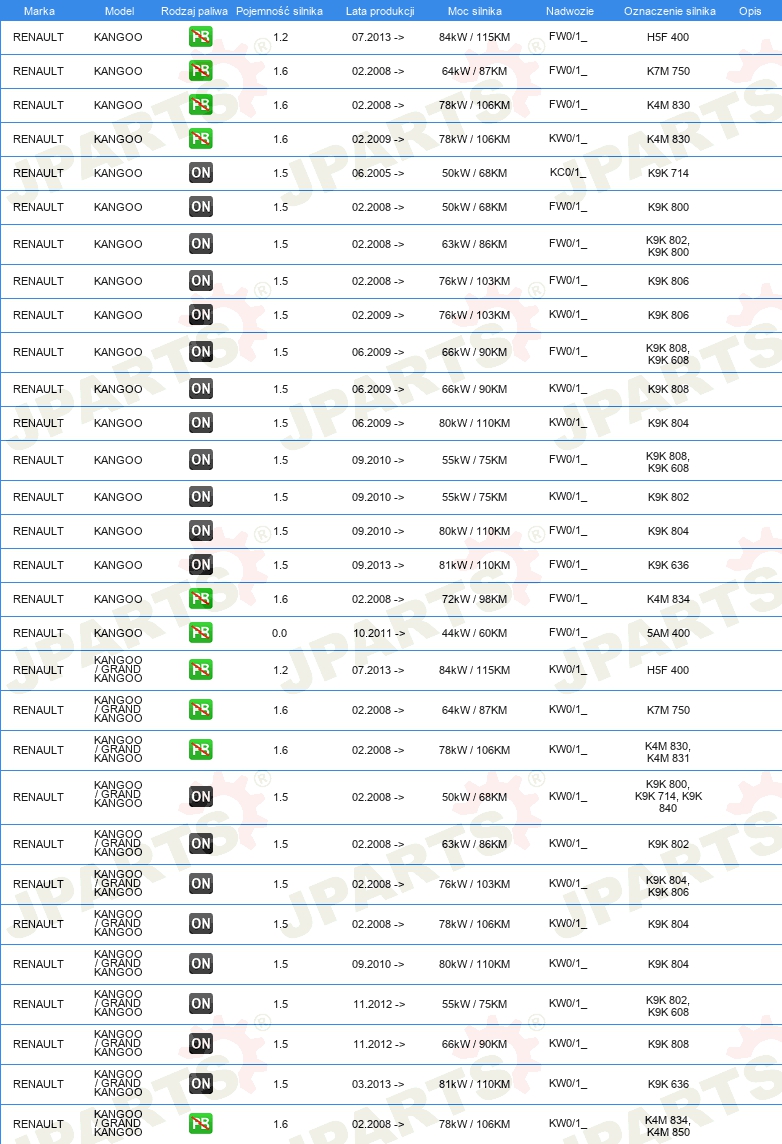Click the 1.2 capacity cell in the GRAND KANGOO H5F 400 row
This screenshot has width=782, height=1144.
281,670
